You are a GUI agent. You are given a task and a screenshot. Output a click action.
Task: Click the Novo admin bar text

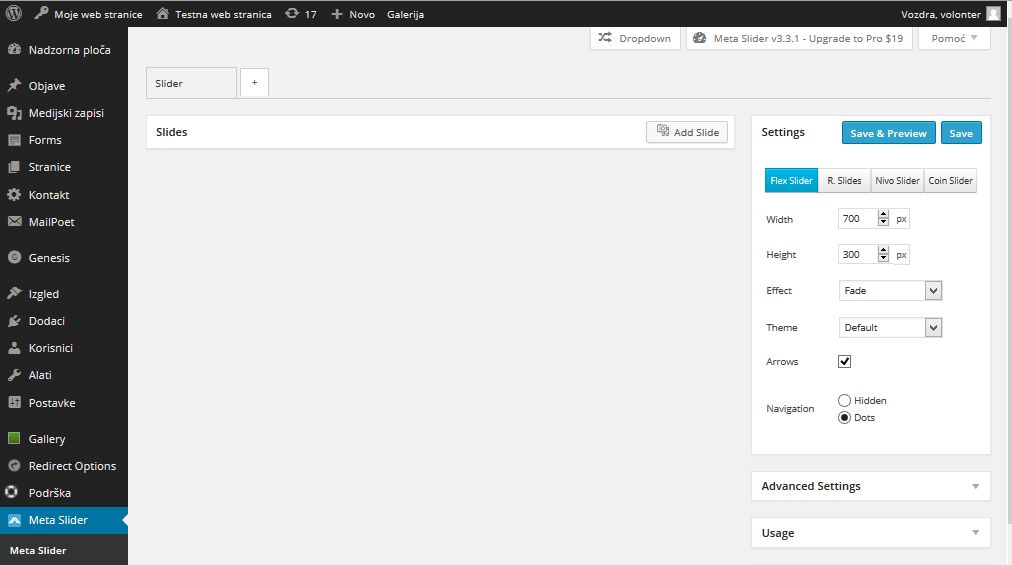pos(362,14)
